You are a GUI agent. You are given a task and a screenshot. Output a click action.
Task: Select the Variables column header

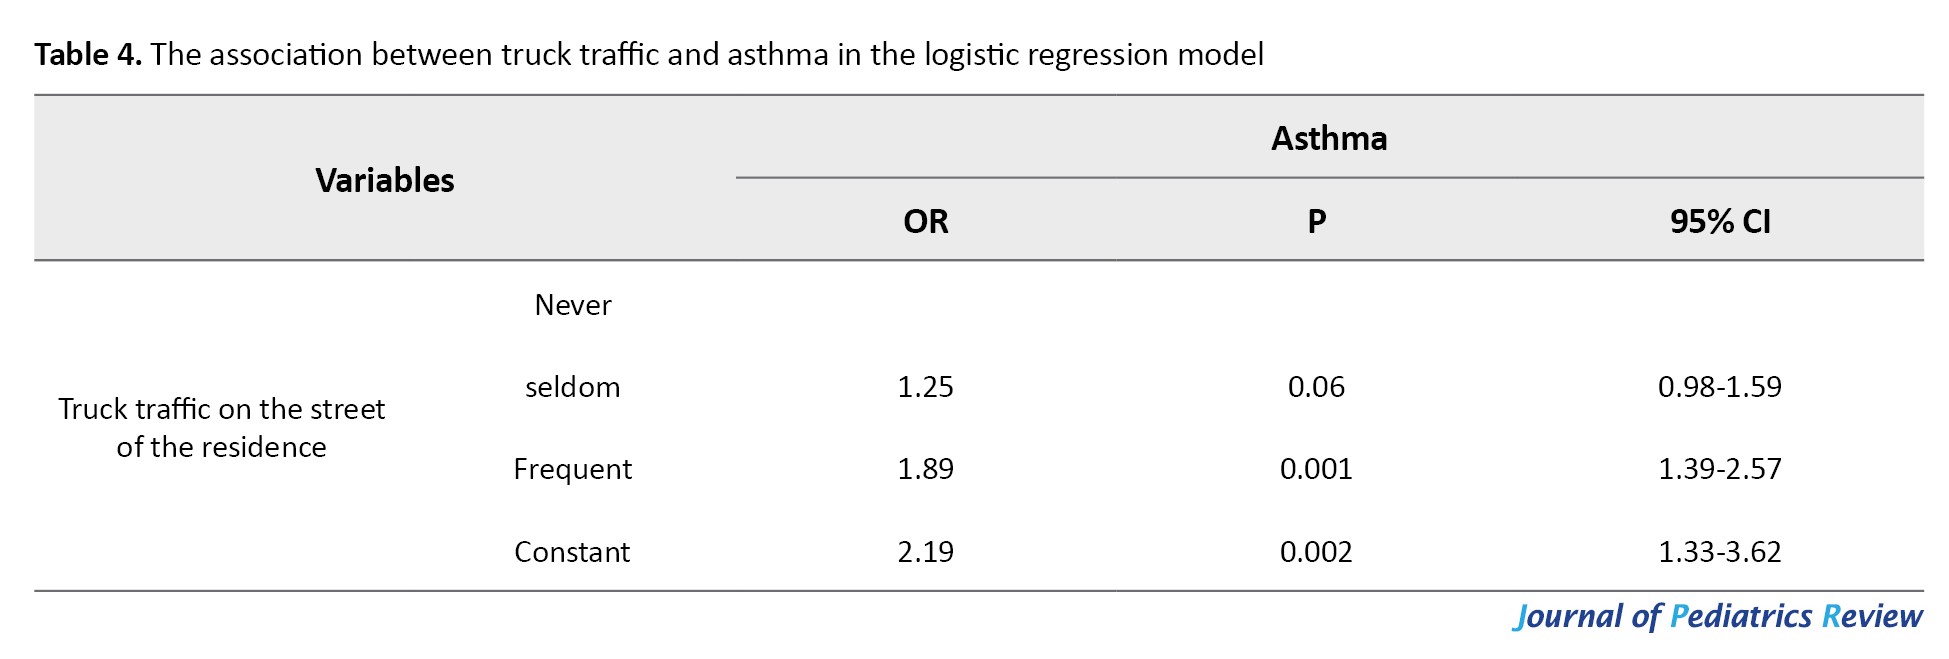coord(385,180)
